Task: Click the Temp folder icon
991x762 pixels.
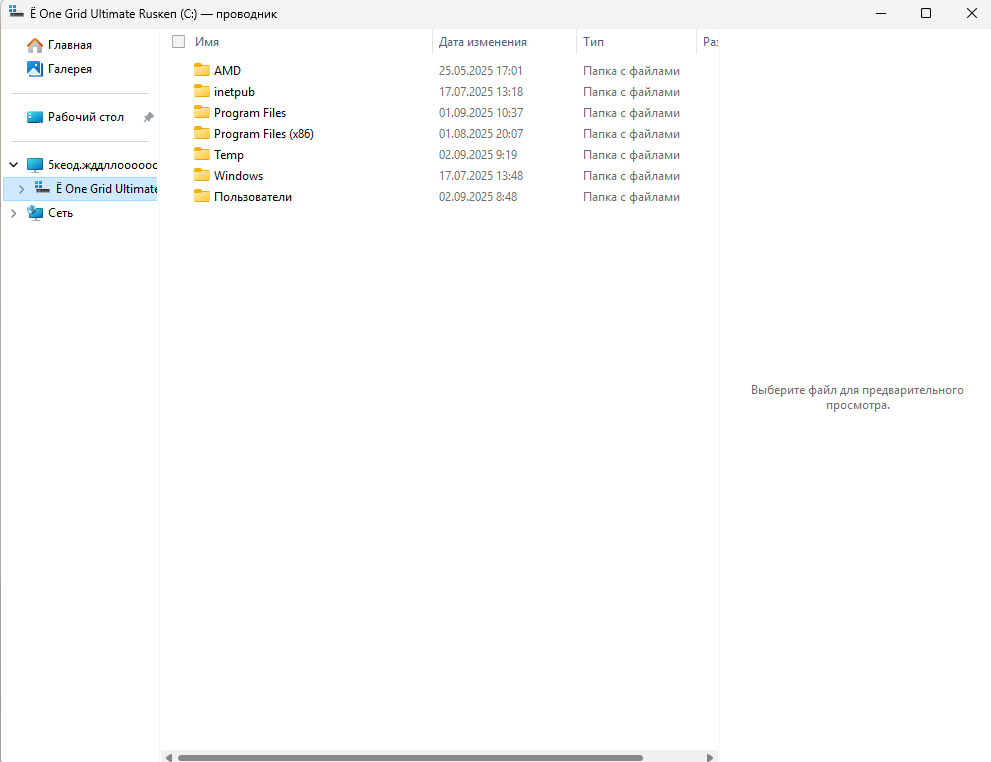Action: 202,154
